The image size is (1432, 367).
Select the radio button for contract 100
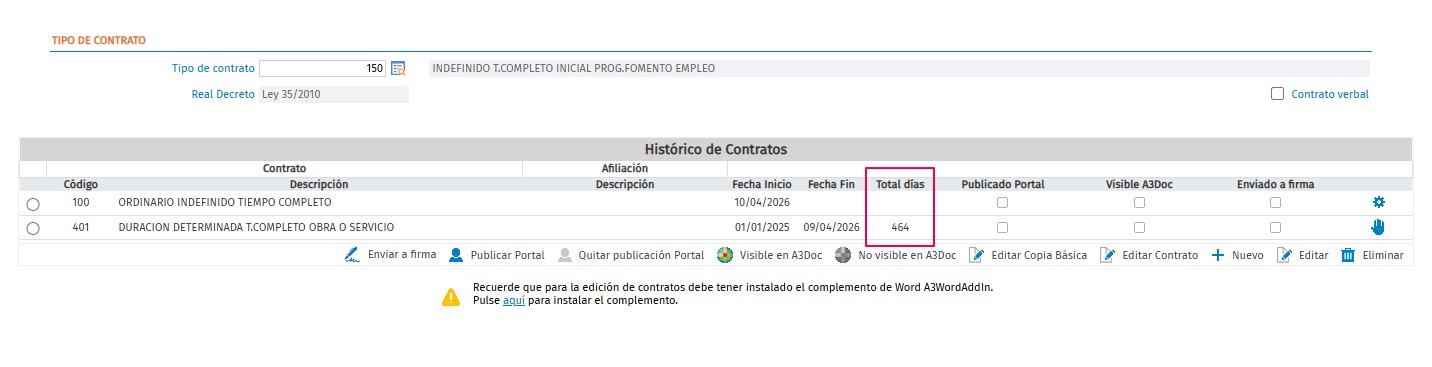point(33,203)
